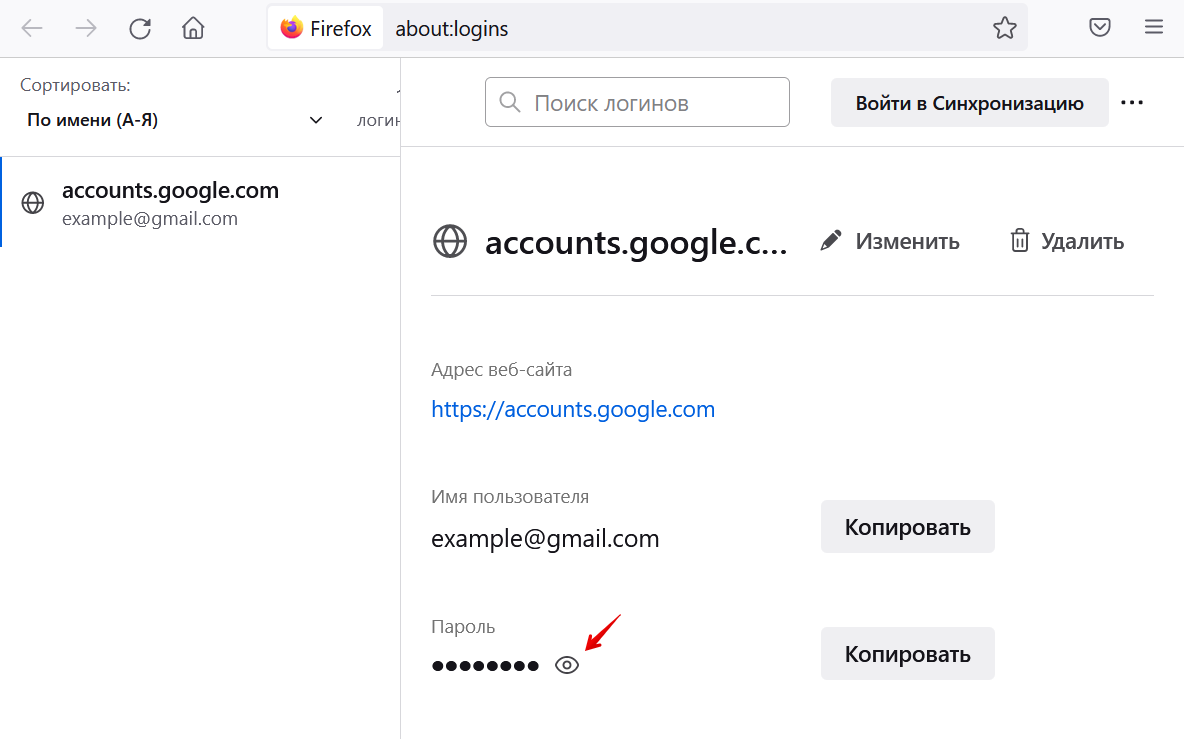
Task: Reveal the password with eye icon
Action: coord(567,665)
